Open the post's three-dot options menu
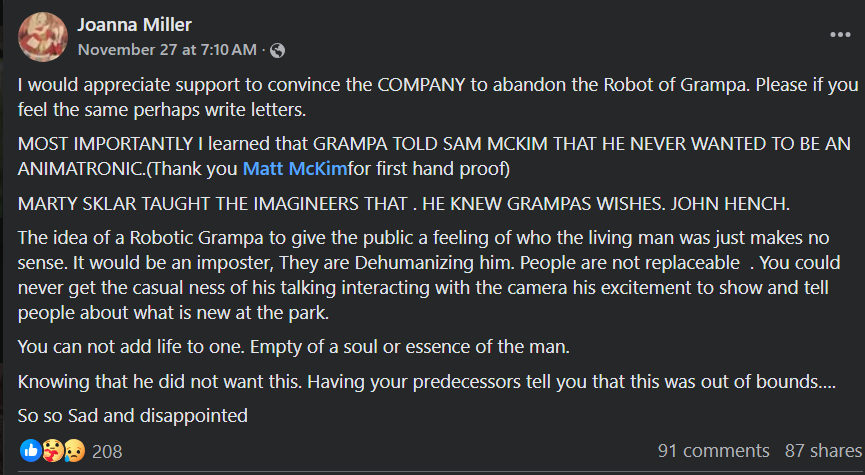 pos(839,34)
